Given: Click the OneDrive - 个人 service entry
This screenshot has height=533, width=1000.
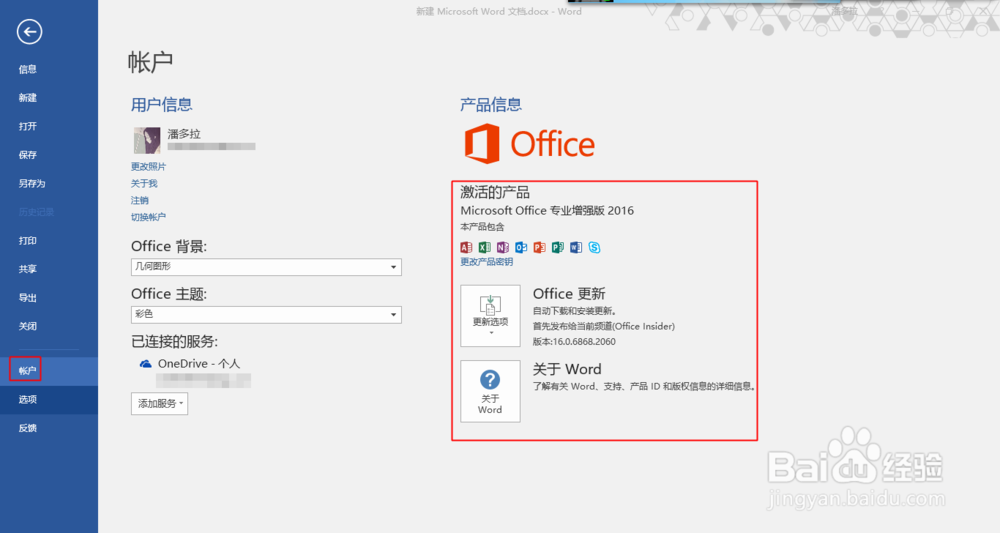Looking at the screenshot, I should click(x=198, y=364).
